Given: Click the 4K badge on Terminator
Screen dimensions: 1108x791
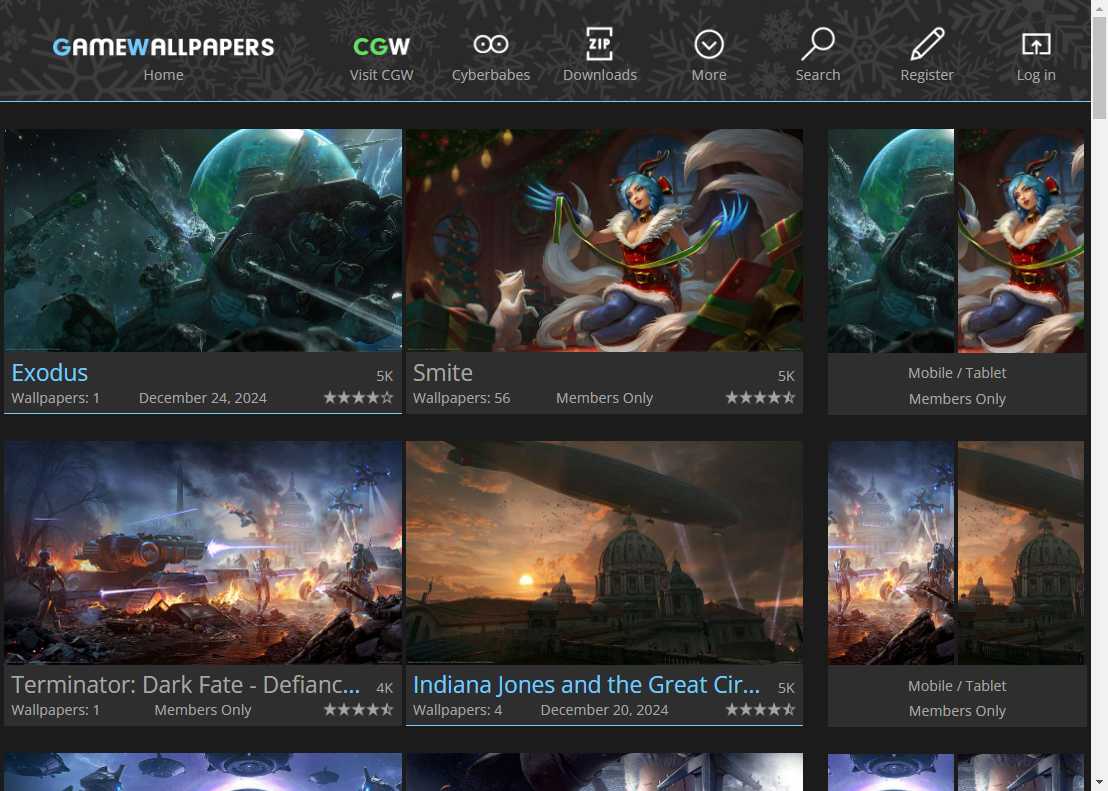Looking at the screenshot, I should [x=384, y=688].
